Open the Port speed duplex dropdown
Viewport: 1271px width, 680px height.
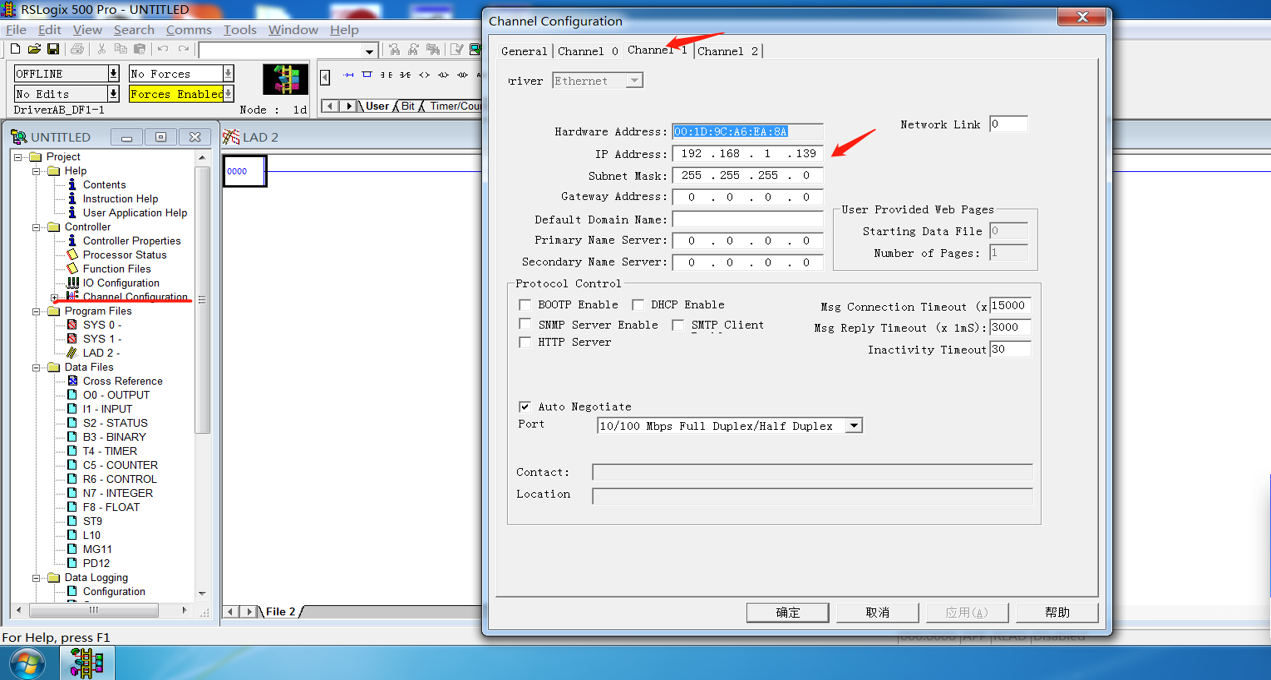click(853, 426)
